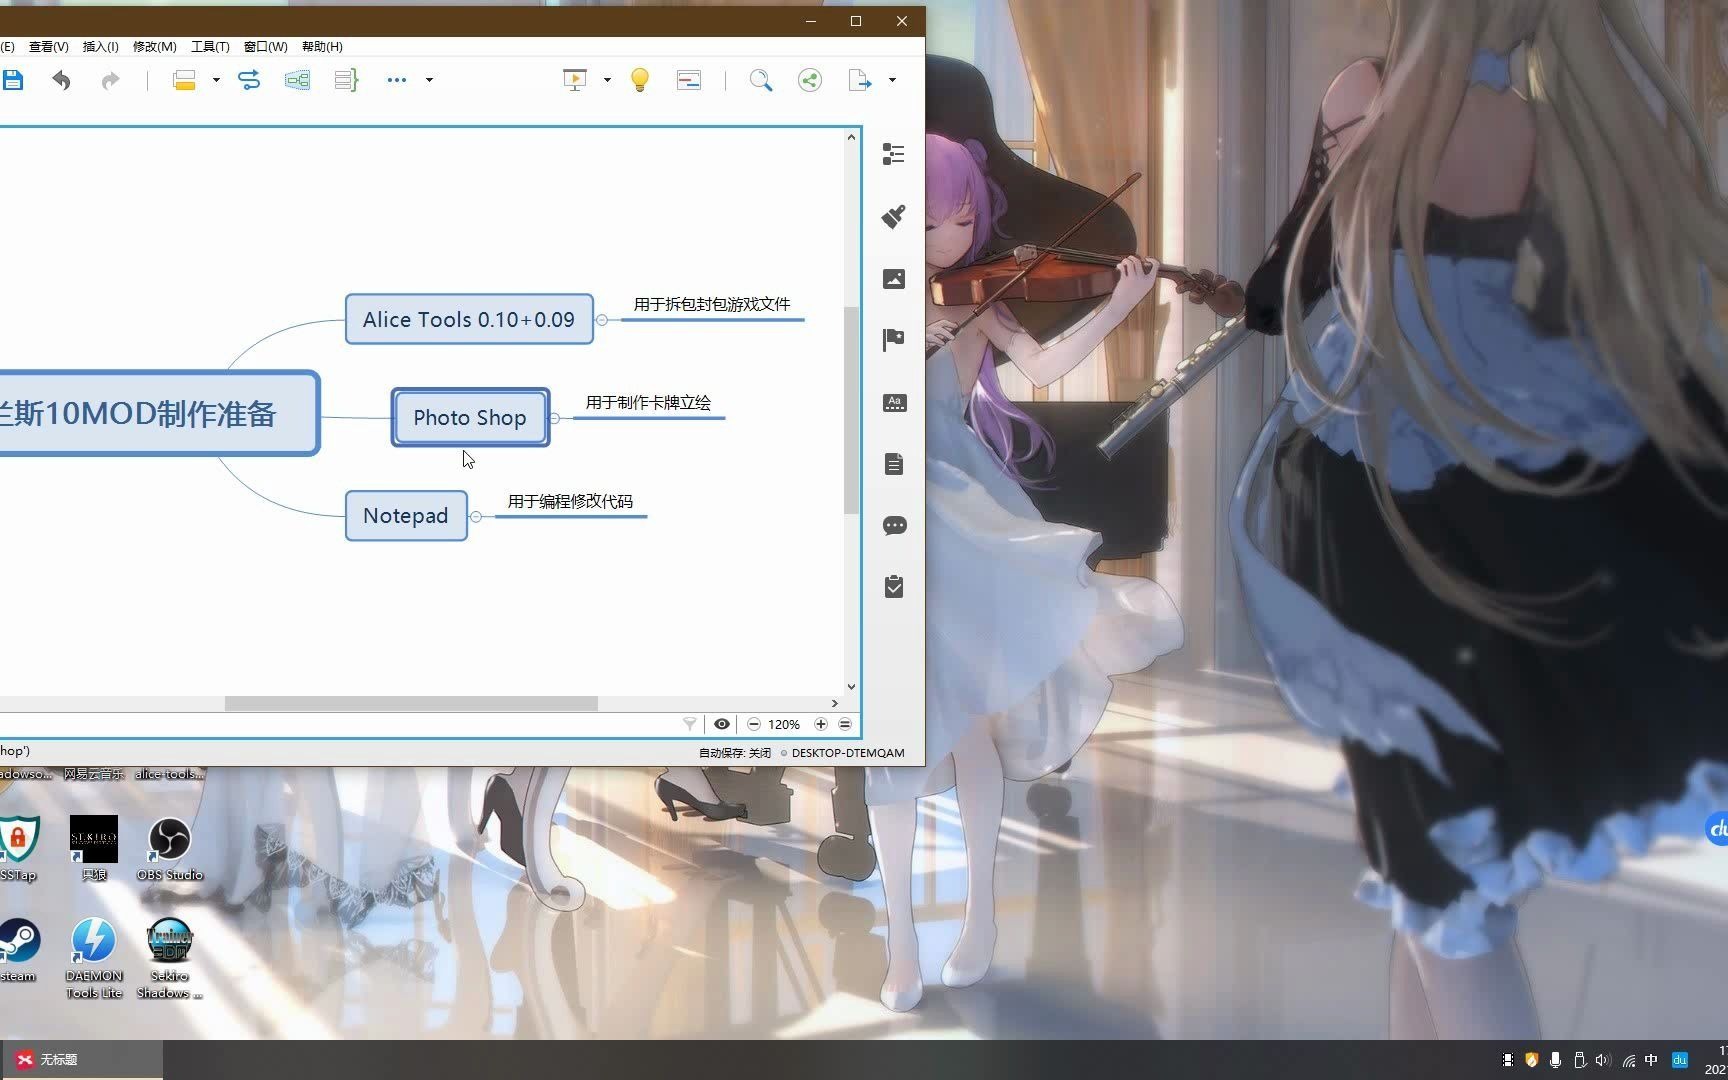
Task: Open the Outline panel in the right sidebar
Action: (894, 154)
